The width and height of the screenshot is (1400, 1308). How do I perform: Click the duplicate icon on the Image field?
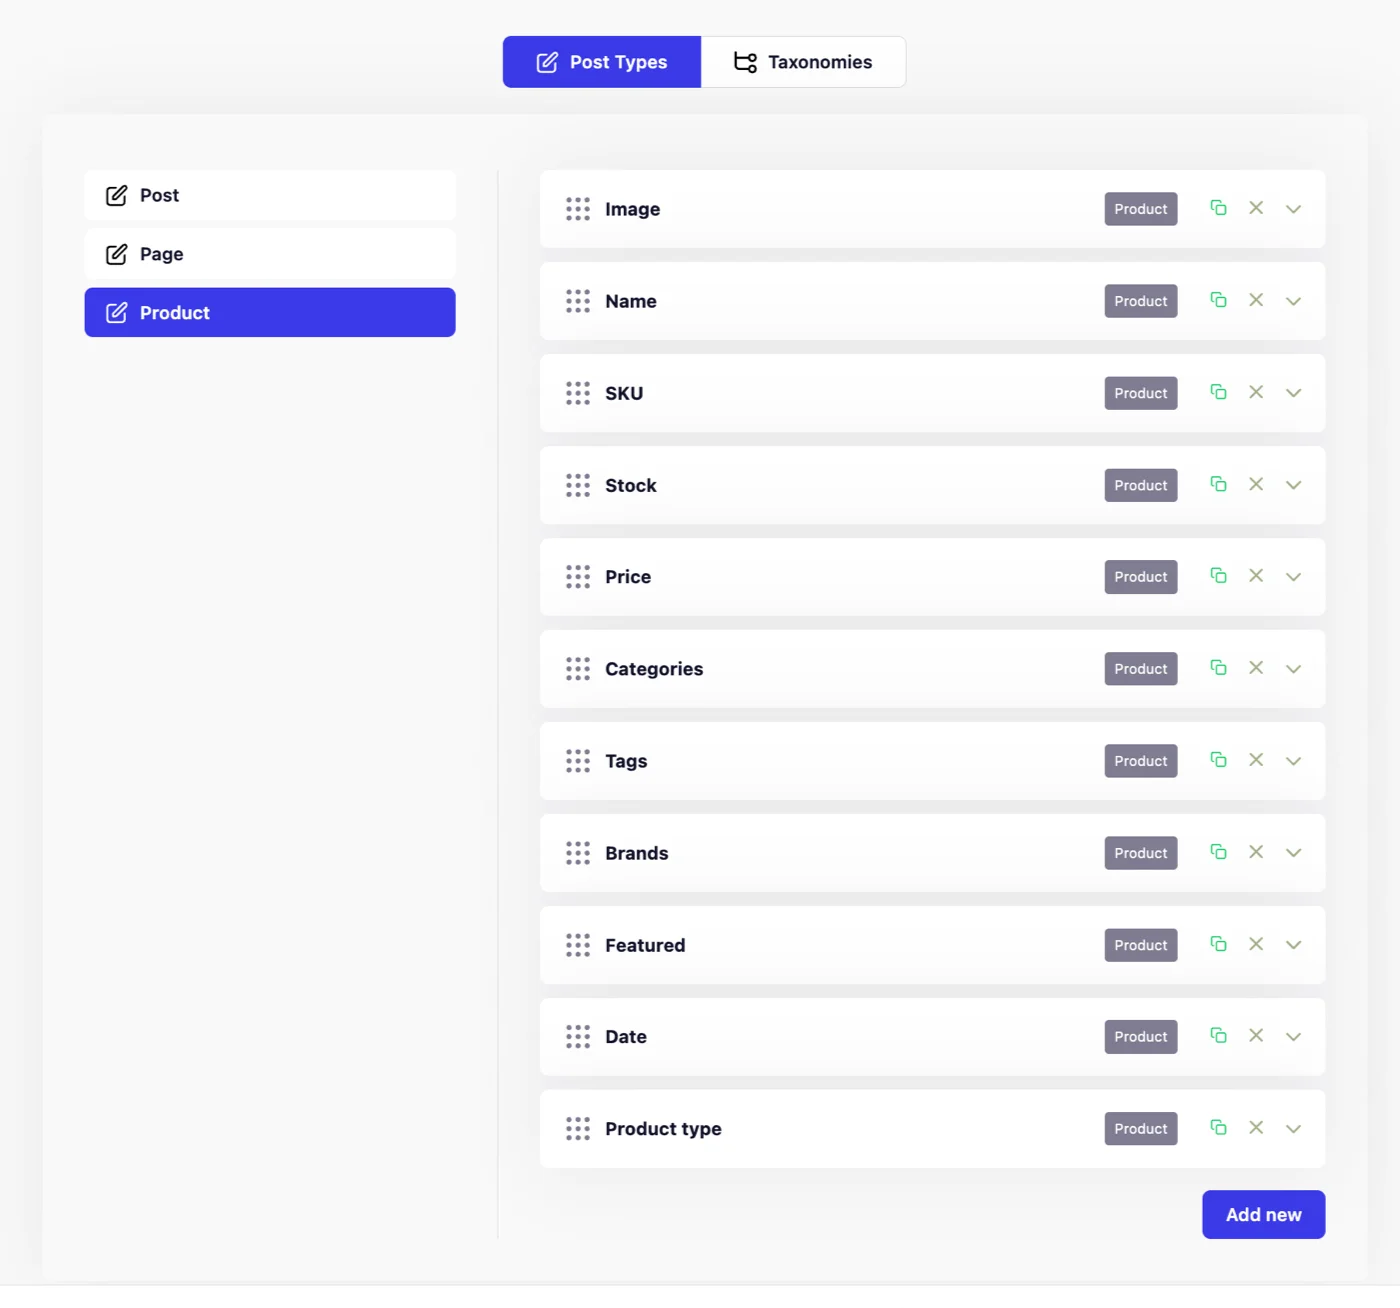(x=1218, y=208)
